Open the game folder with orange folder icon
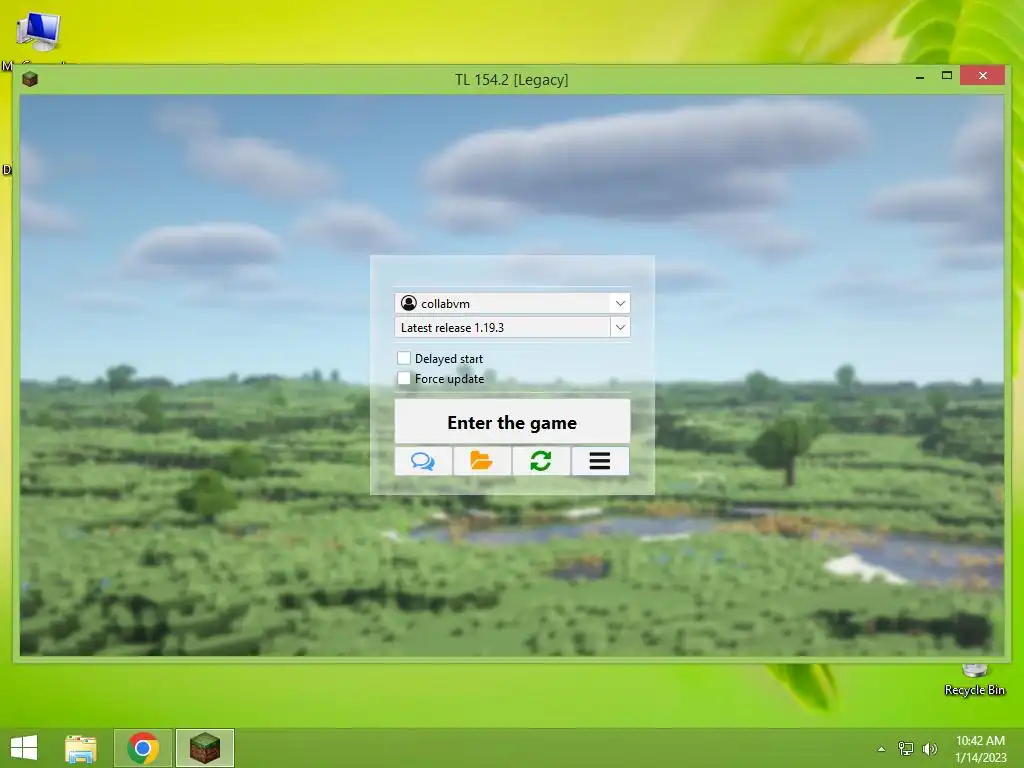This screenshot has width=1024, height=768. coord(482,461)
